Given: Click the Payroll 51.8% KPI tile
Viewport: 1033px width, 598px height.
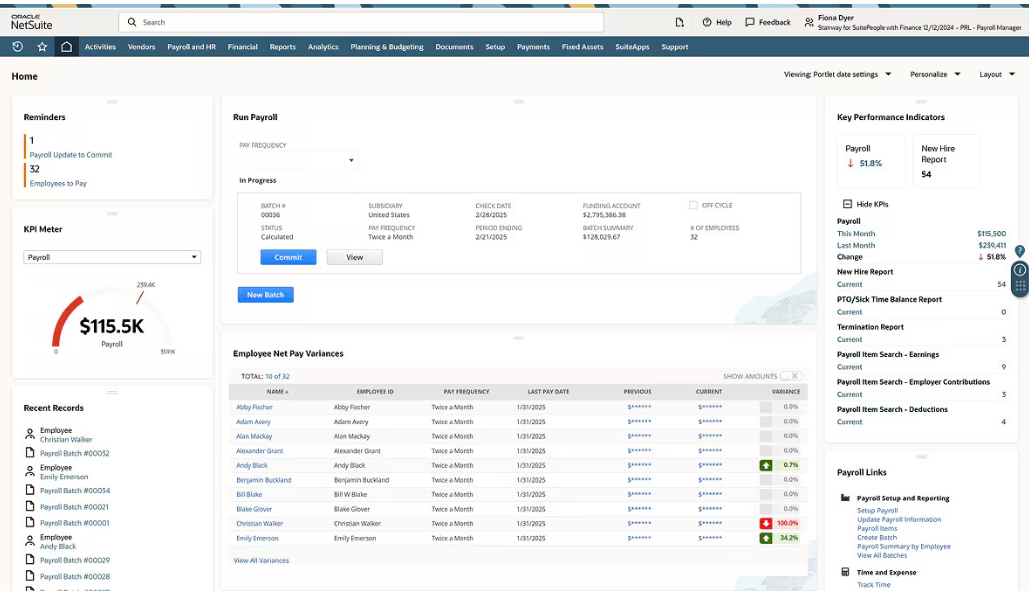Looking at the screenshot, I should click(870, 161).
